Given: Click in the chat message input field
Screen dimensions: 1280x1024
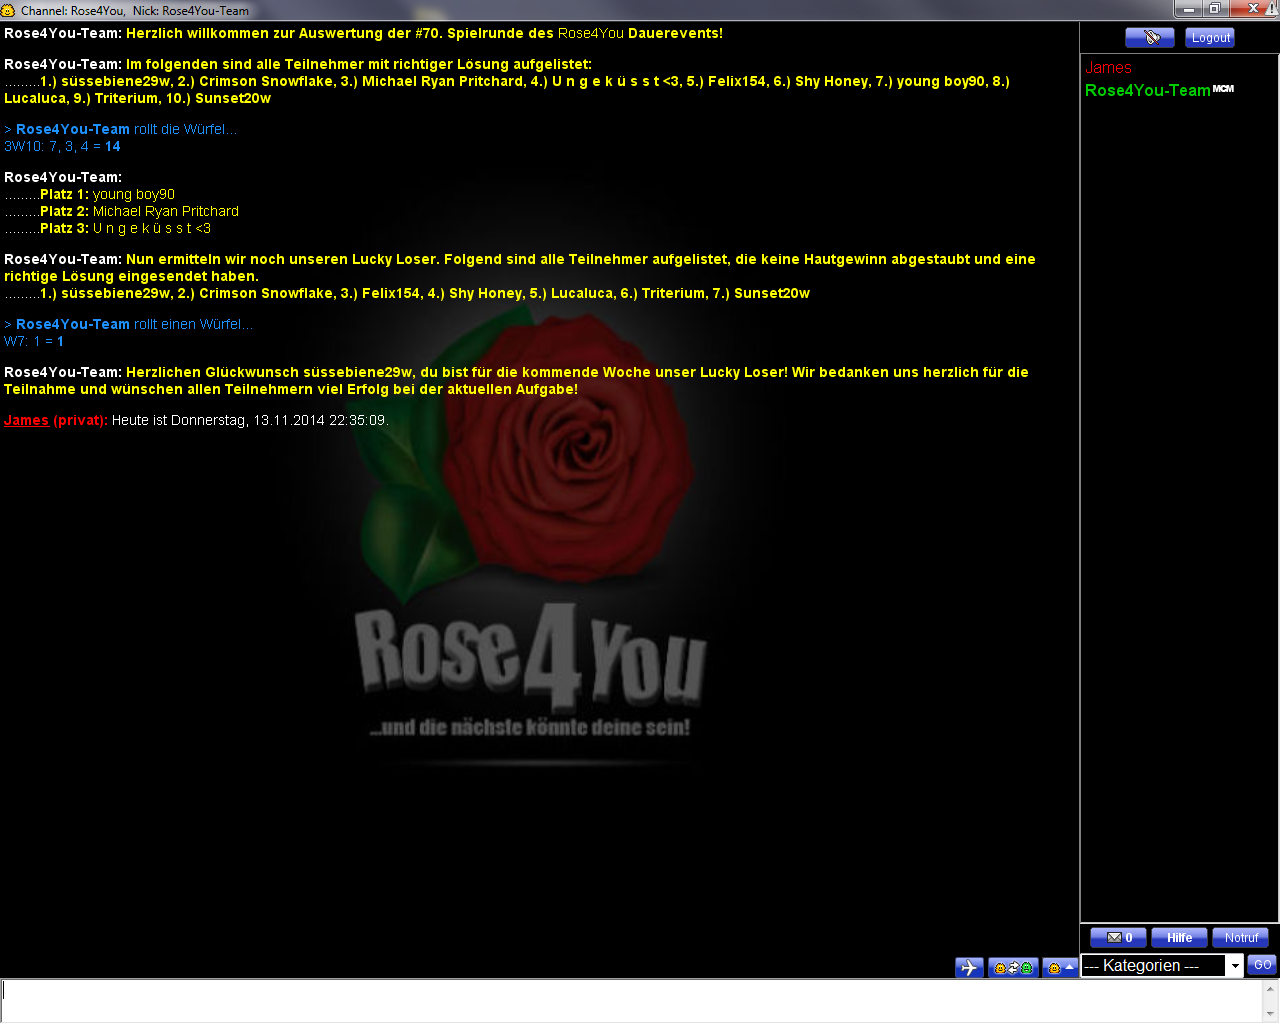Looking at the screenshot, I should pyautogui.click(x=630, y=1000).
